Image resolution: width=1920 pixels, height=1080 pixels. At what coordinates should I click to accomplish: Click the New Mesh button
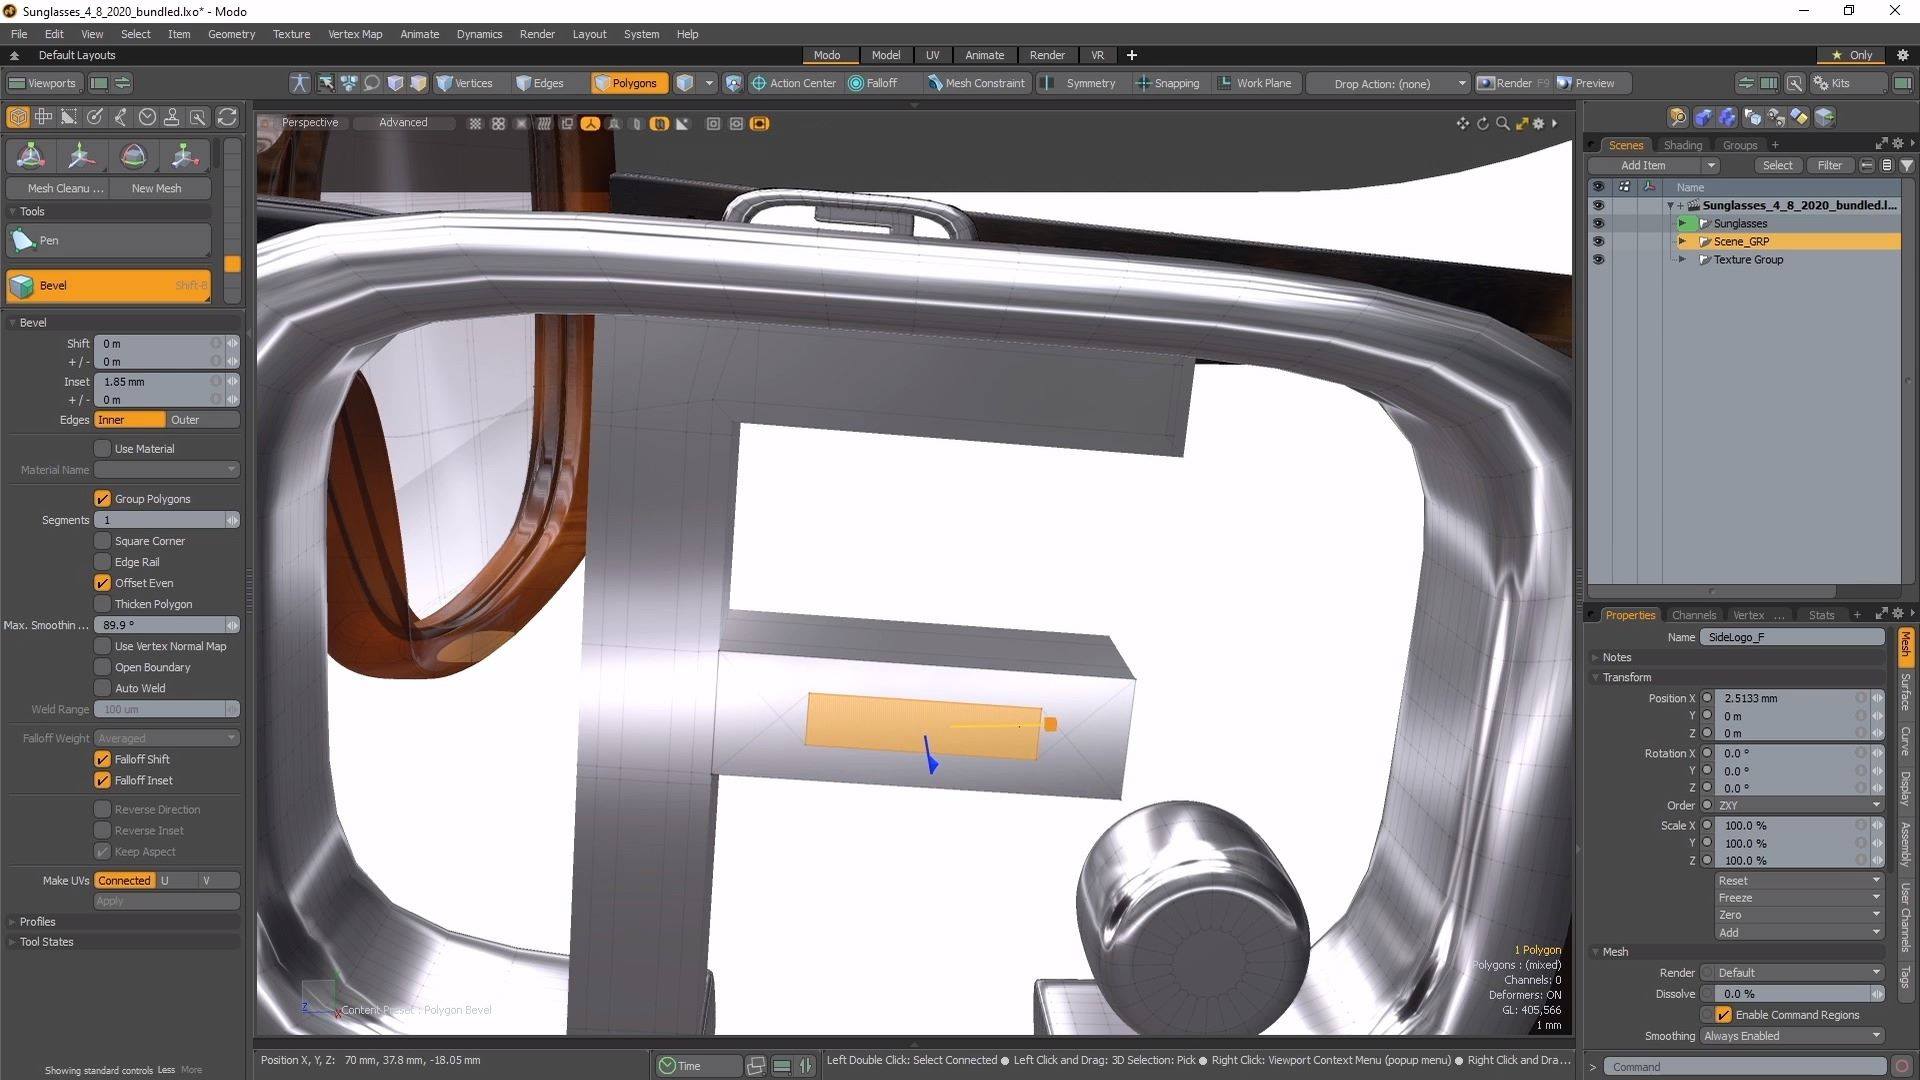pos(156,188)
